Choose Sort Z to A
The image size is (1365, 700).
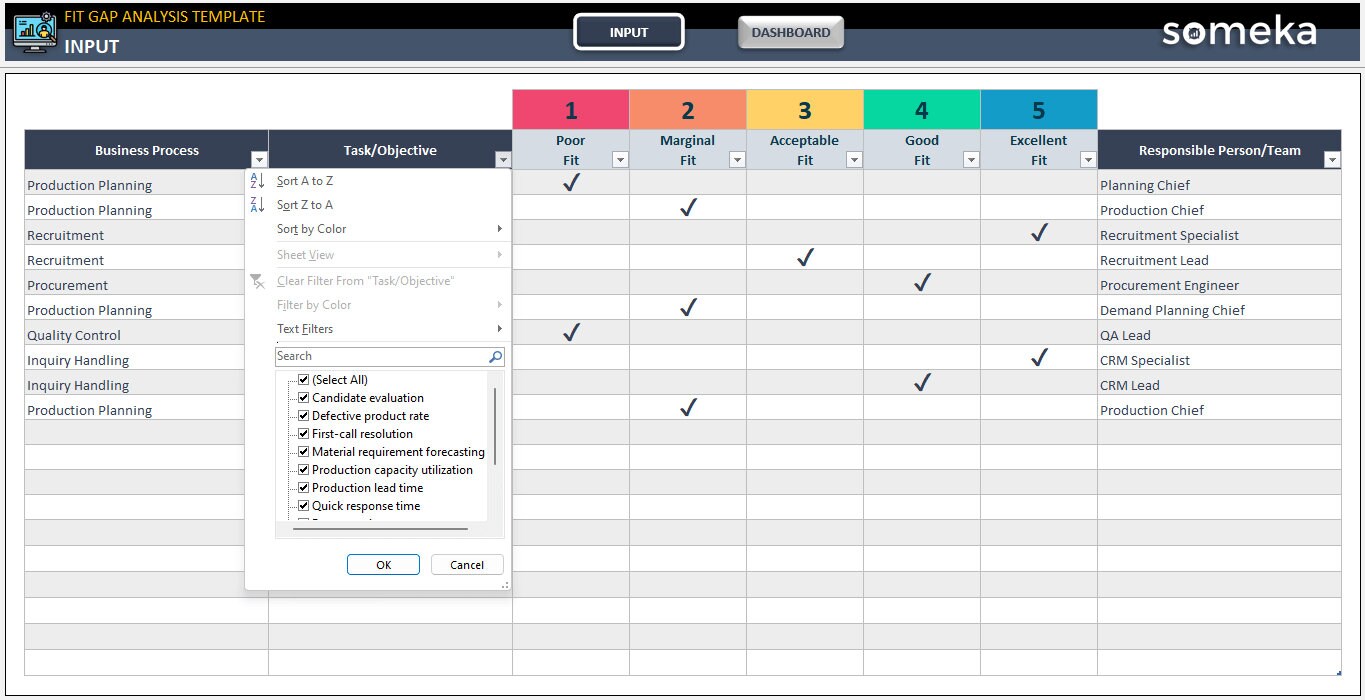[x=378, y=205]
